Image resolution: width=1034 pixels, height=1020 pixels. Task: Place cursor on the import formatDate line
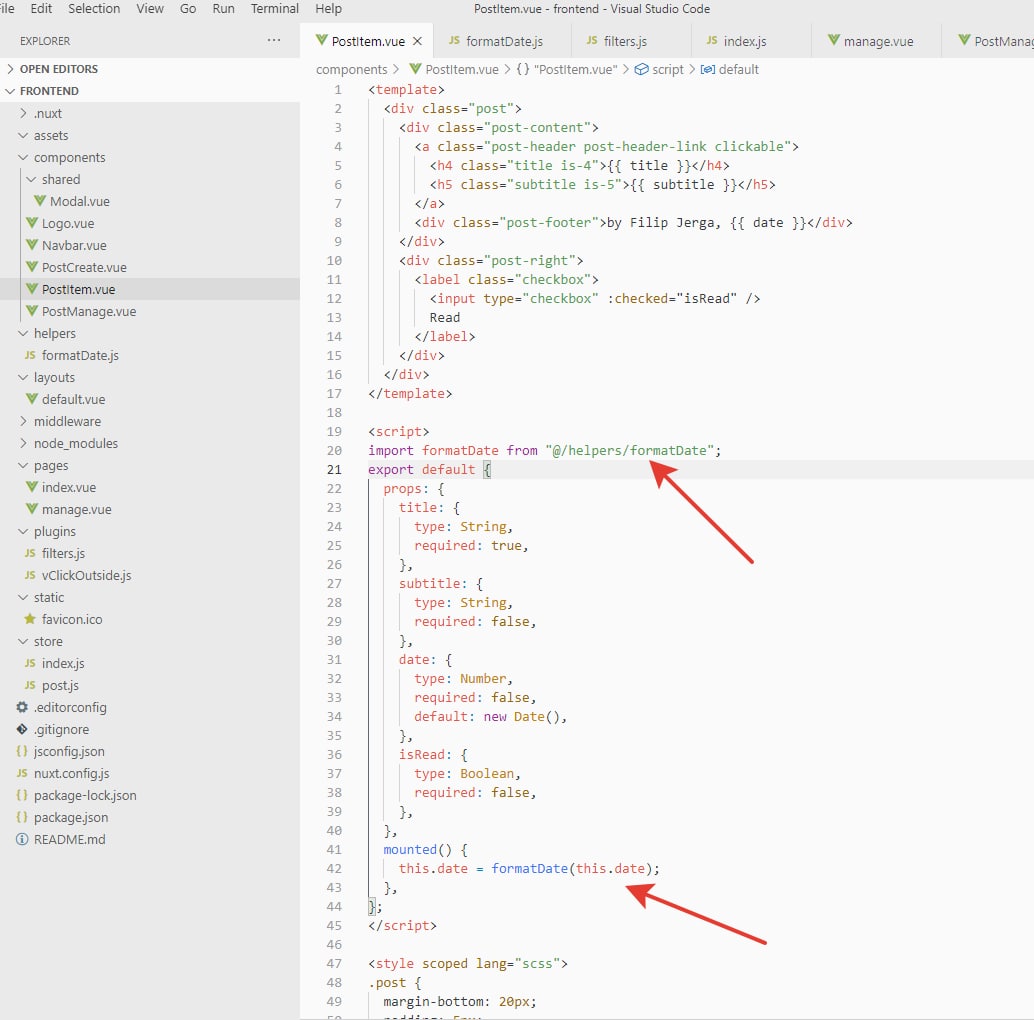[x=545, y=450]
